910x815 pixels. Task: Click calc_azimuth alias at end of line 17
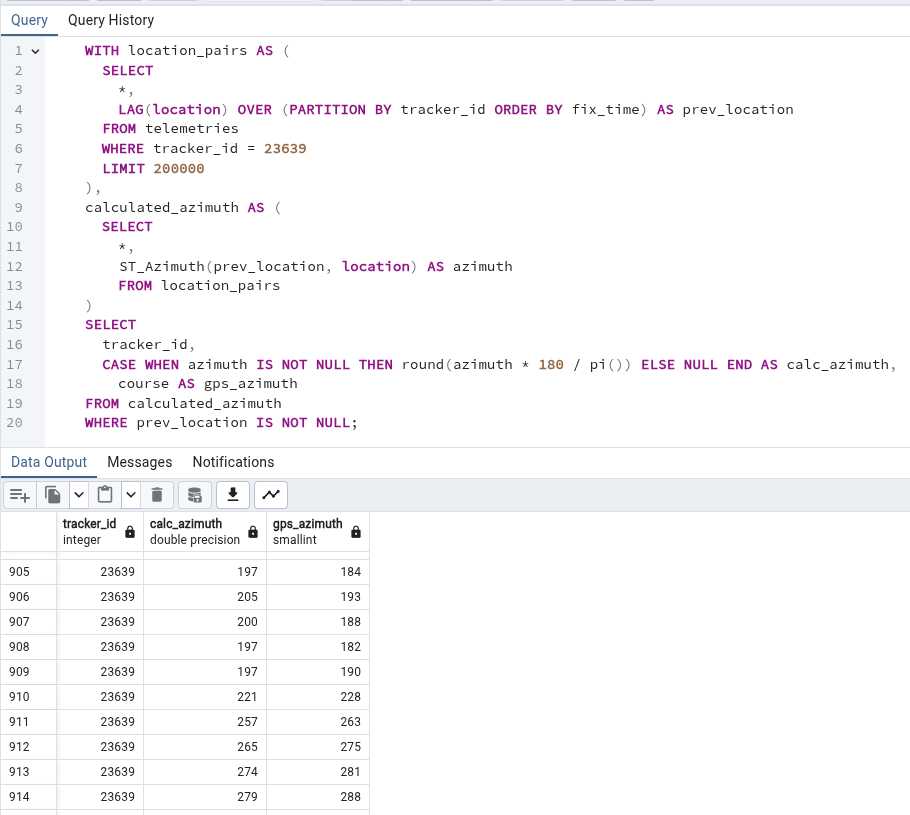click(837, 365)
